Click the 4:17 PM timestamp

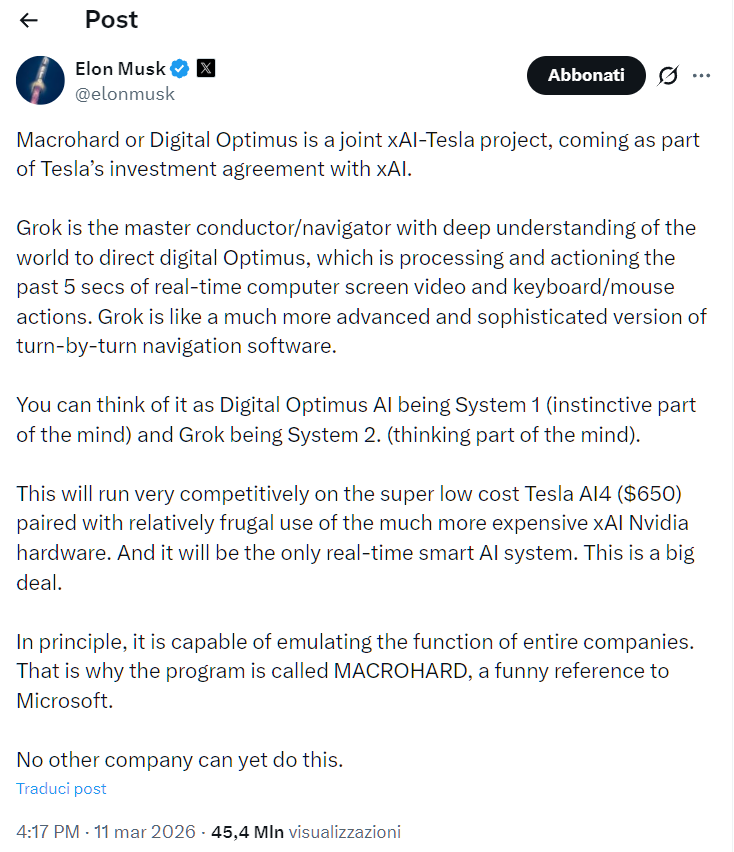[50, 831]
